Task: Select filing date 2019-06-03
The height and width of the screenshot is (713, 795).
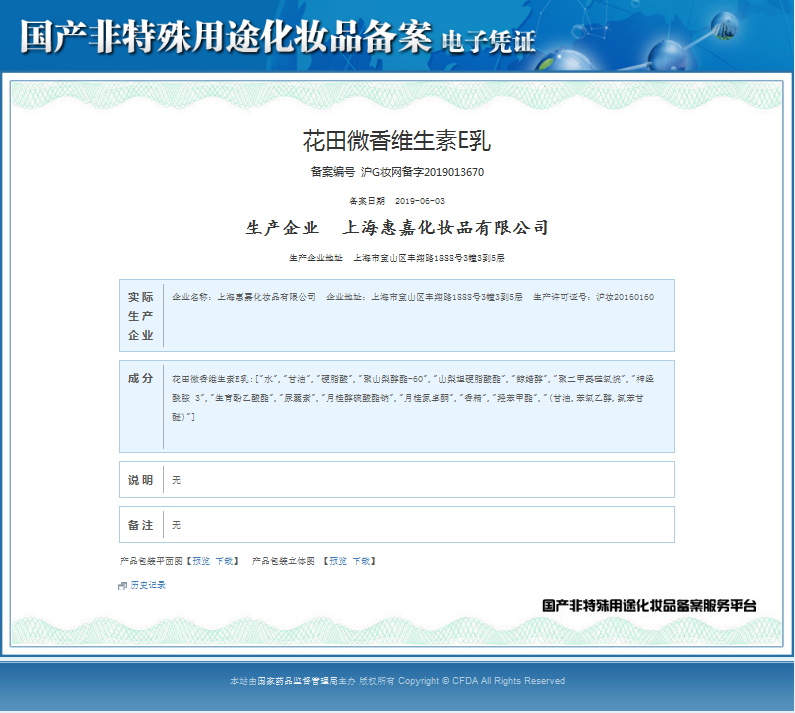Action: [x=420, y=201]
